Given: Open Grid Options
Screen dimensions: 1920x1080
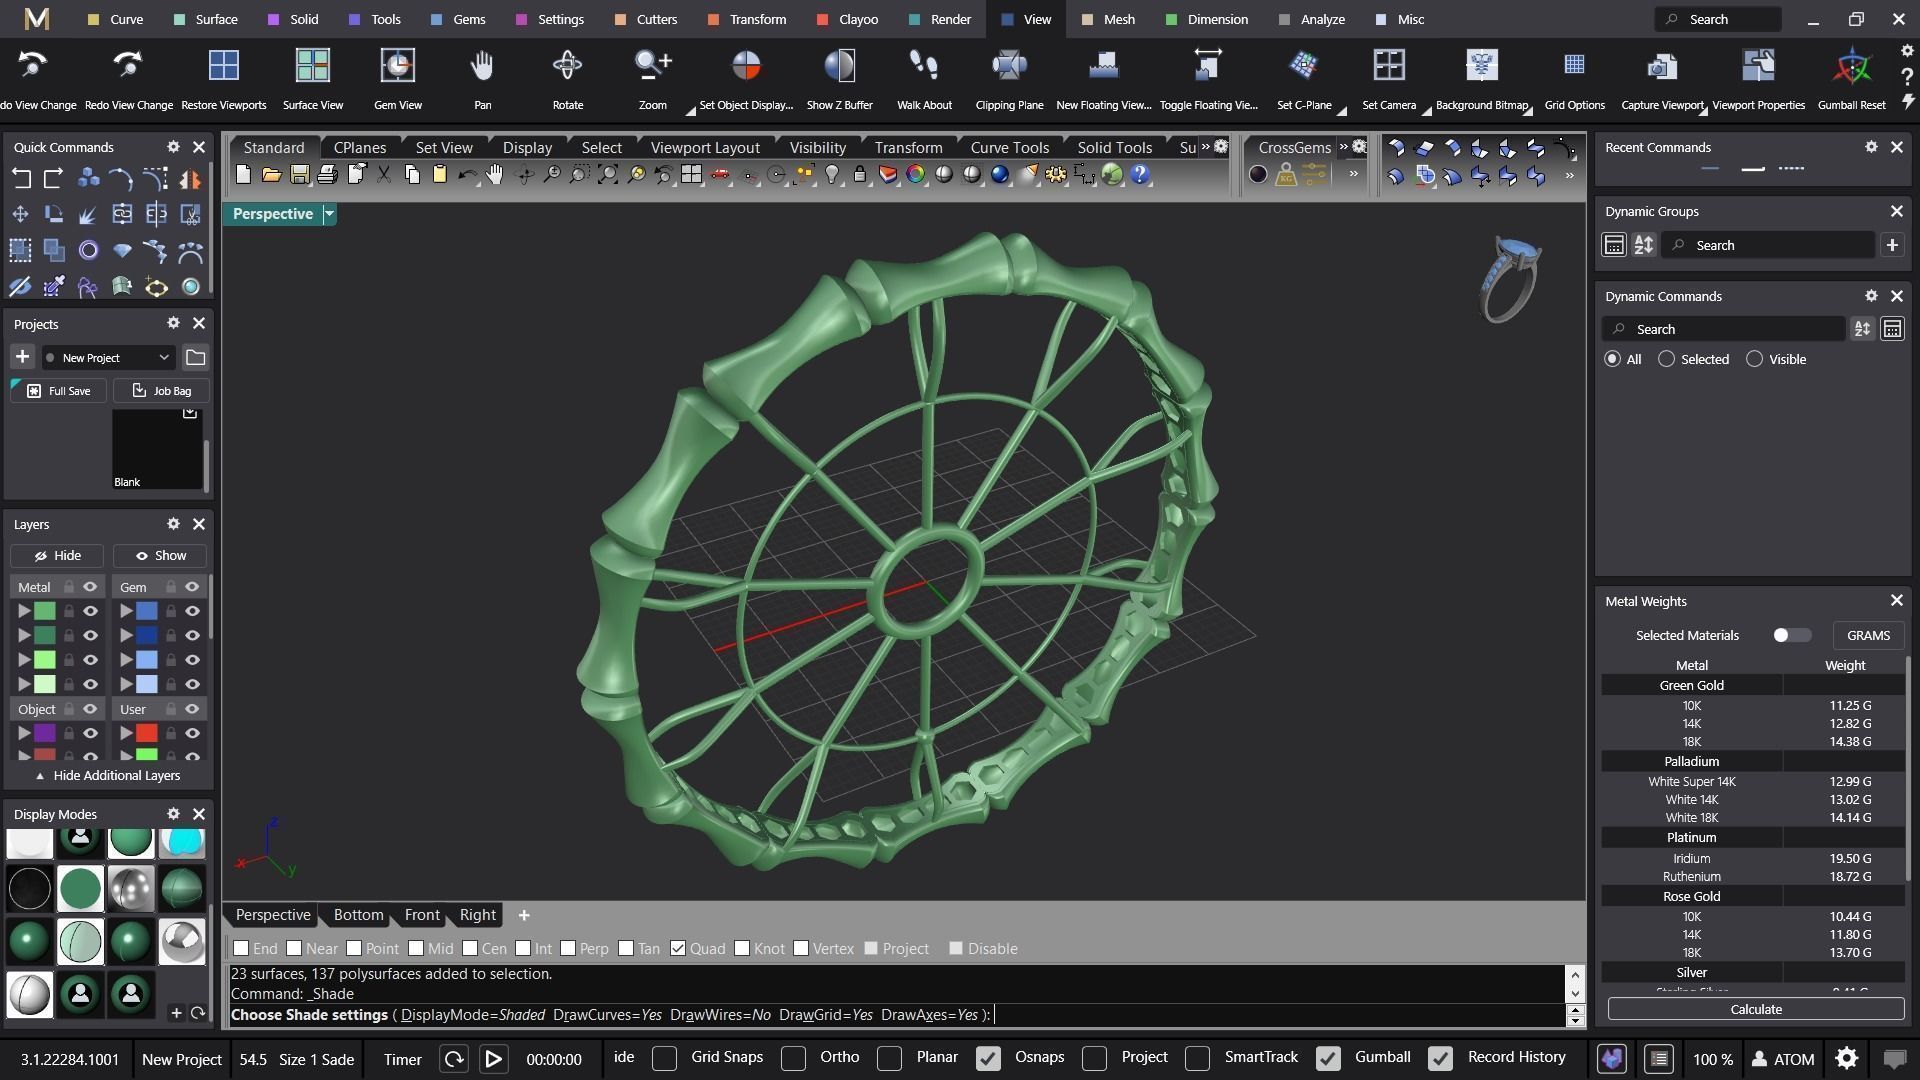Looking at the screenshot, I should pyautogui.click(x=1574, y=66).
